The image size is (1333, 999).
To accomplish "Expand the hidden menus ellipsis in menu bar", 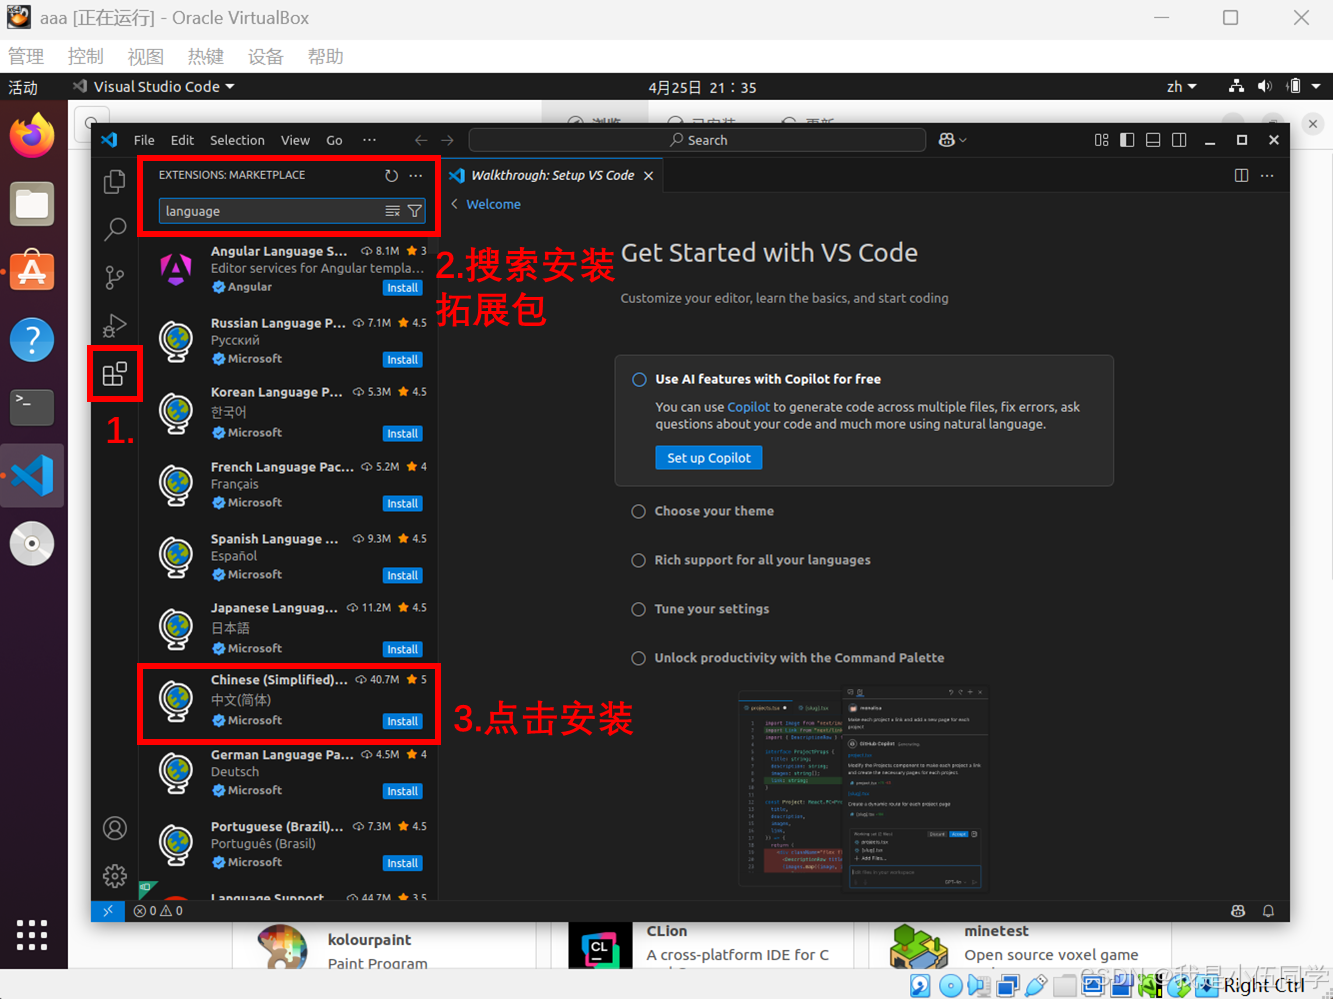I will point(369,140).
